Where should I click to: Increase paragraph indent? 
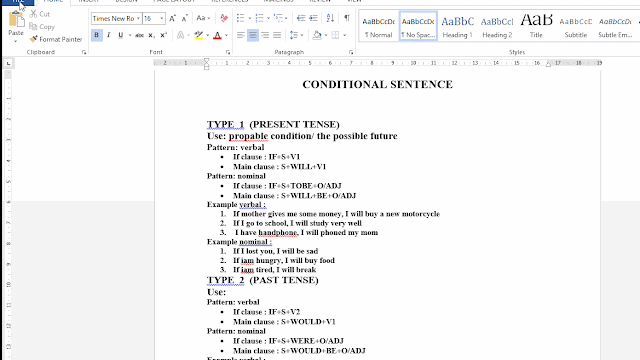tap(313, 18)
